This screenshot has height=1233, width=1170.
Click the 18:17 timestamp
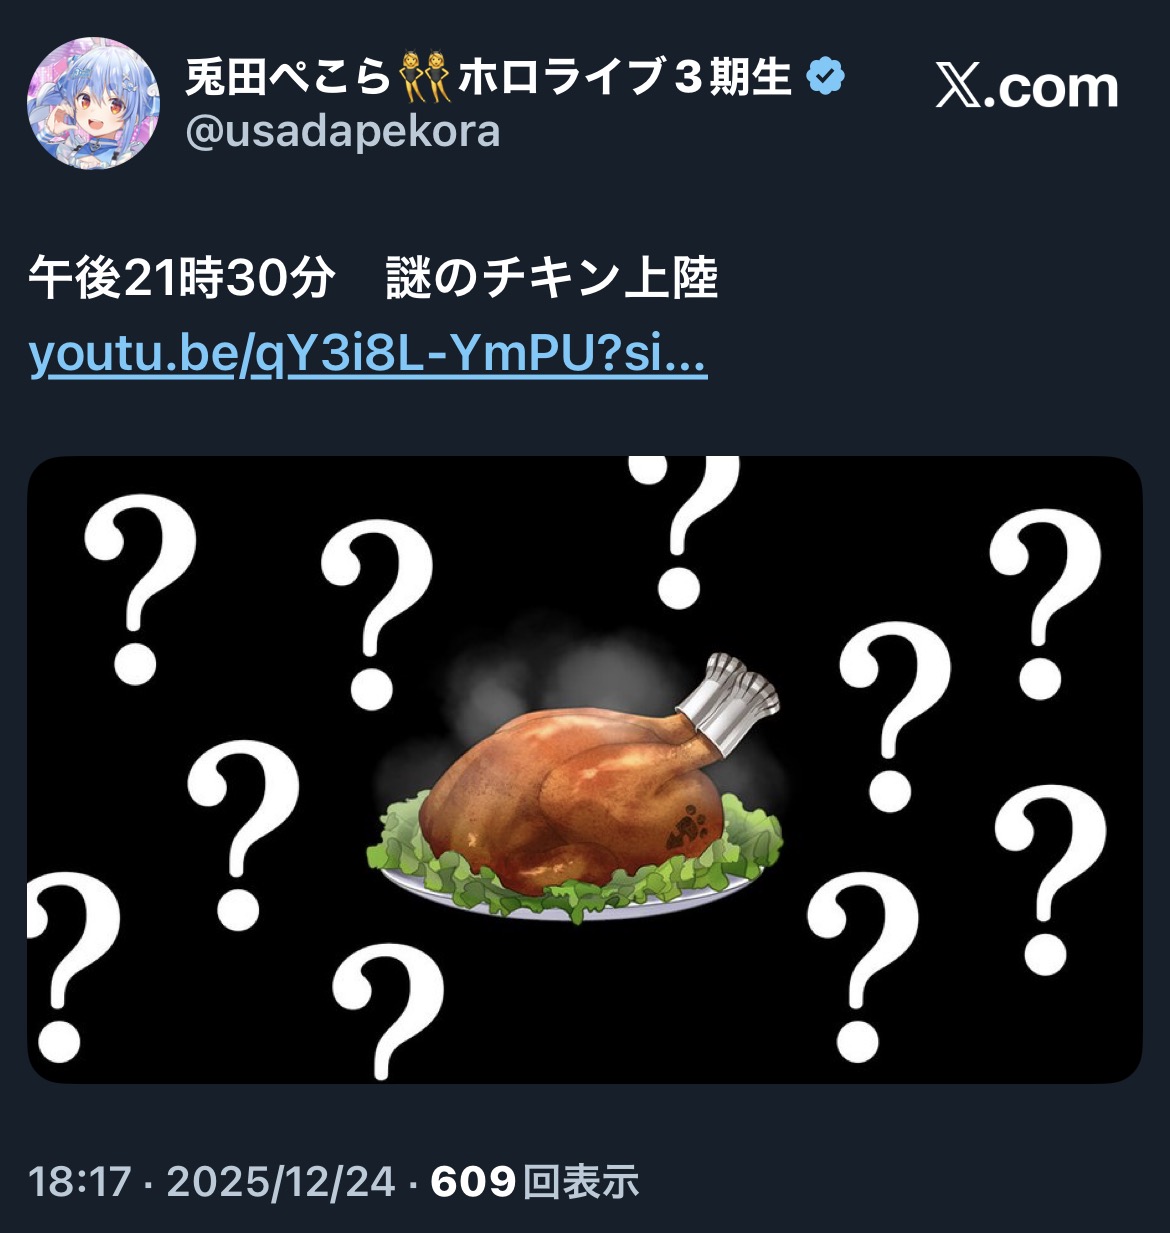(80, 1181)
